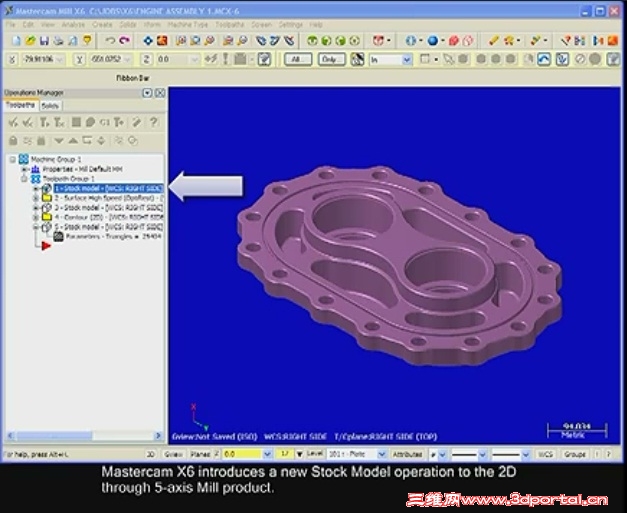Click the Verify selected operations icon
The image size is (627, 513).
(x=90, y=122)
